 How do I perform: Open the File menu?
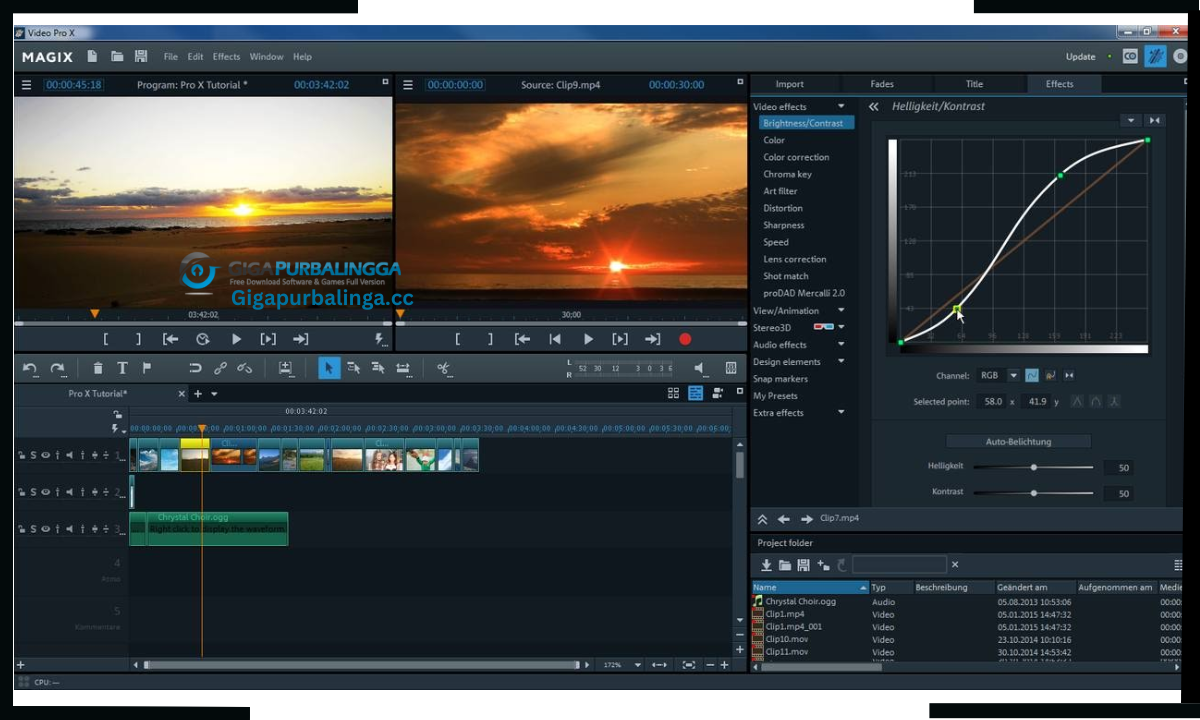click(170, 57)
